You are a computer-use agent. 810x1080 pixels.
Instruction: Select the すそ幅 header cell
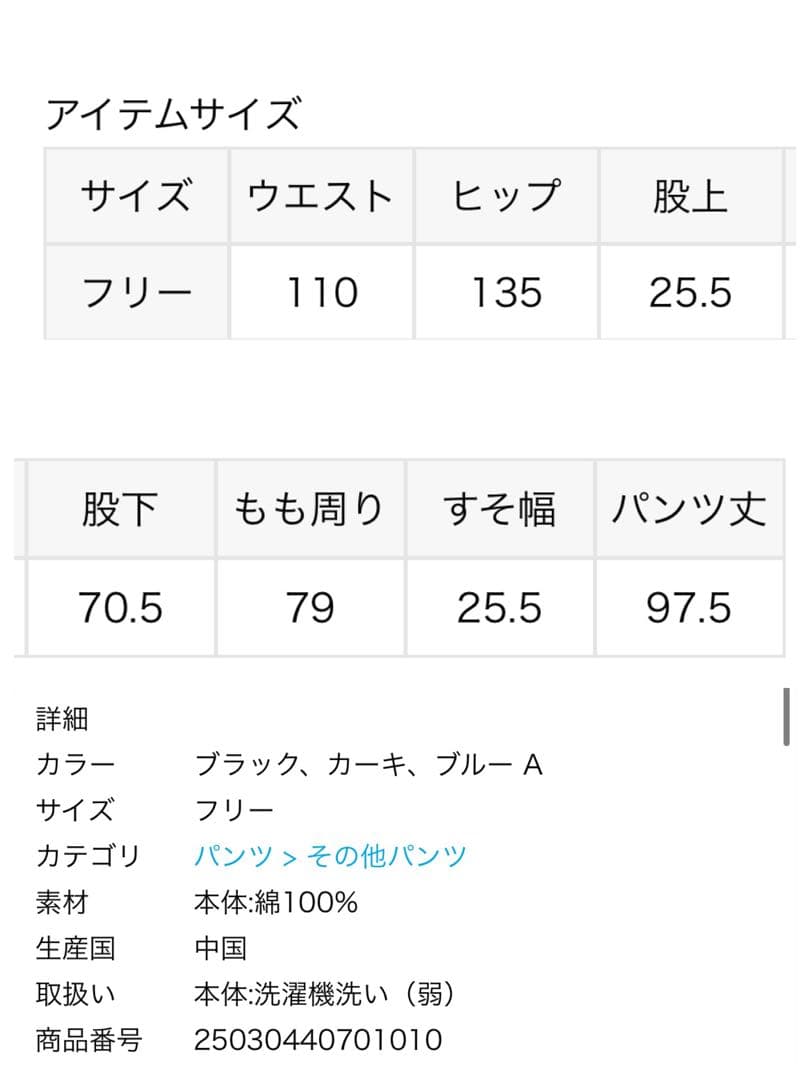(497, 509)
